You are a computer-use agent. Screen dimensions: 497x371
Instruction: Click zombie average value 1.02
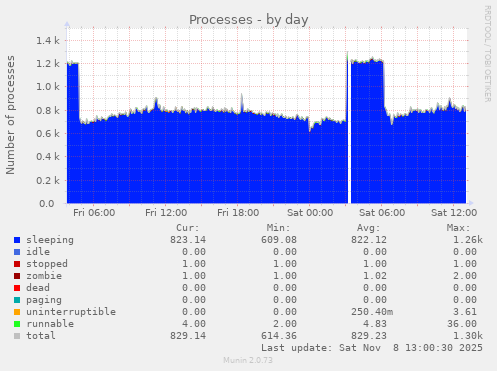click(375, 276)
